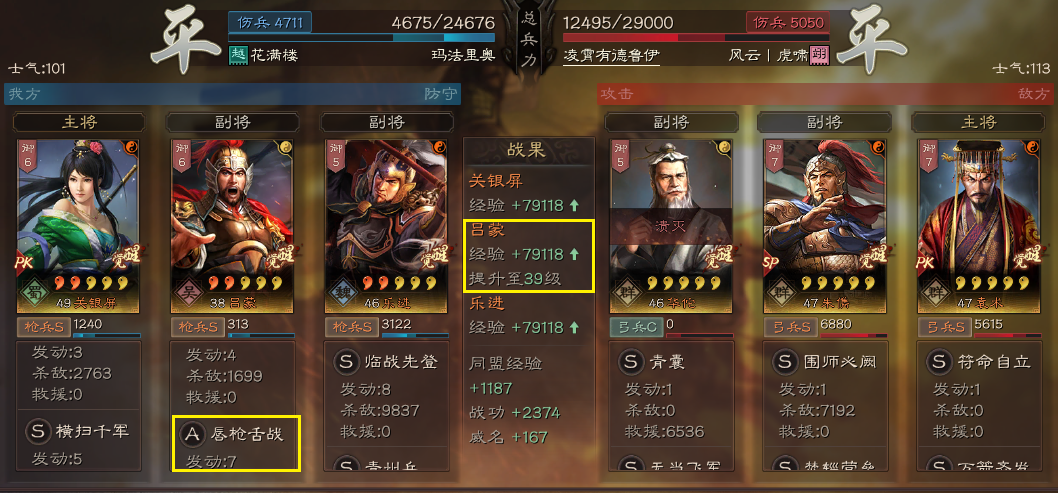The height and width of the screenshot is (493, 1058).
Task: View 朱儁 general portrait card
Action: (x=824, y=226)
